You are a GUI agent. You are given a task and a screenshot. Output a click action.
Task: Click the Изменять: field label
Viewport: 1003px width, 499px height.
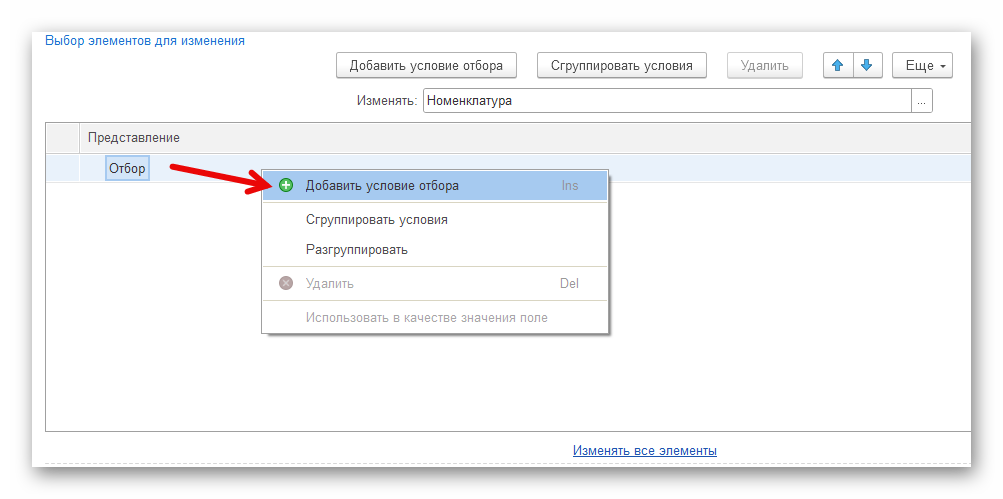point(387,100)
